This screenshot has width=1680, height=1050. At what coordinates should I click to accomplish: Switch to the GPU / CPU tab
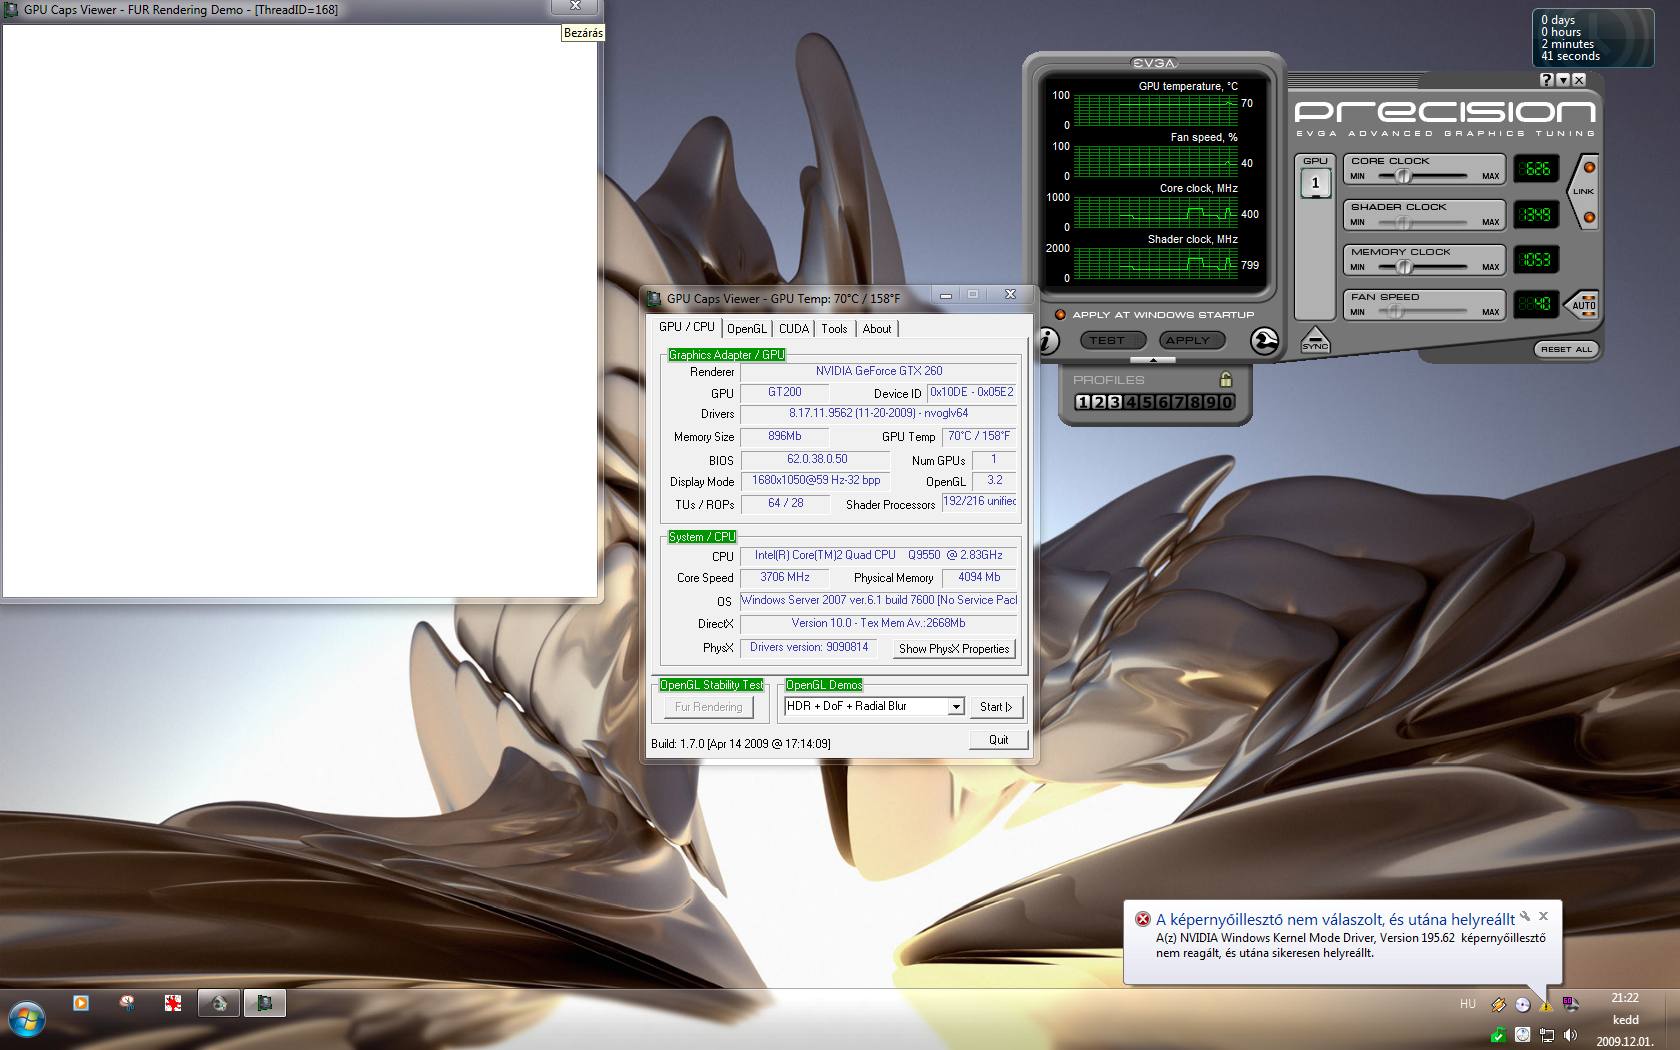[686, 327]
